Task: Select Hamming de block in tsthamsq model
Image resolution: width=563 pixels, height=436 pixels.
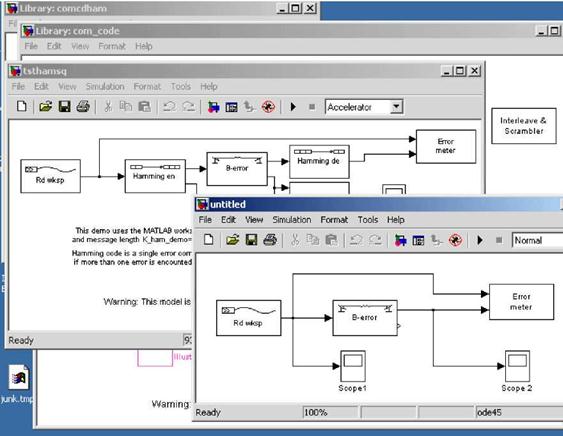Action: click(x=319, y=162)
